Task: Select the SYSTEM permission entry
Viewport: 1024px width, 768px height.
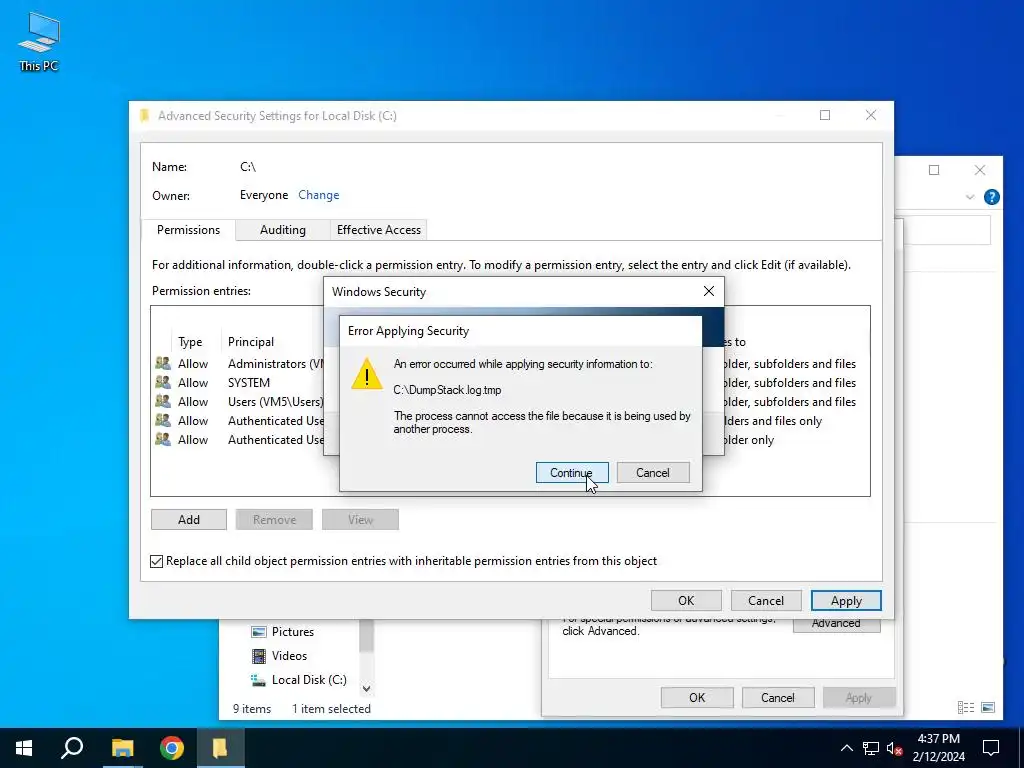Action: pyautogui.click(x=239, y=383)
